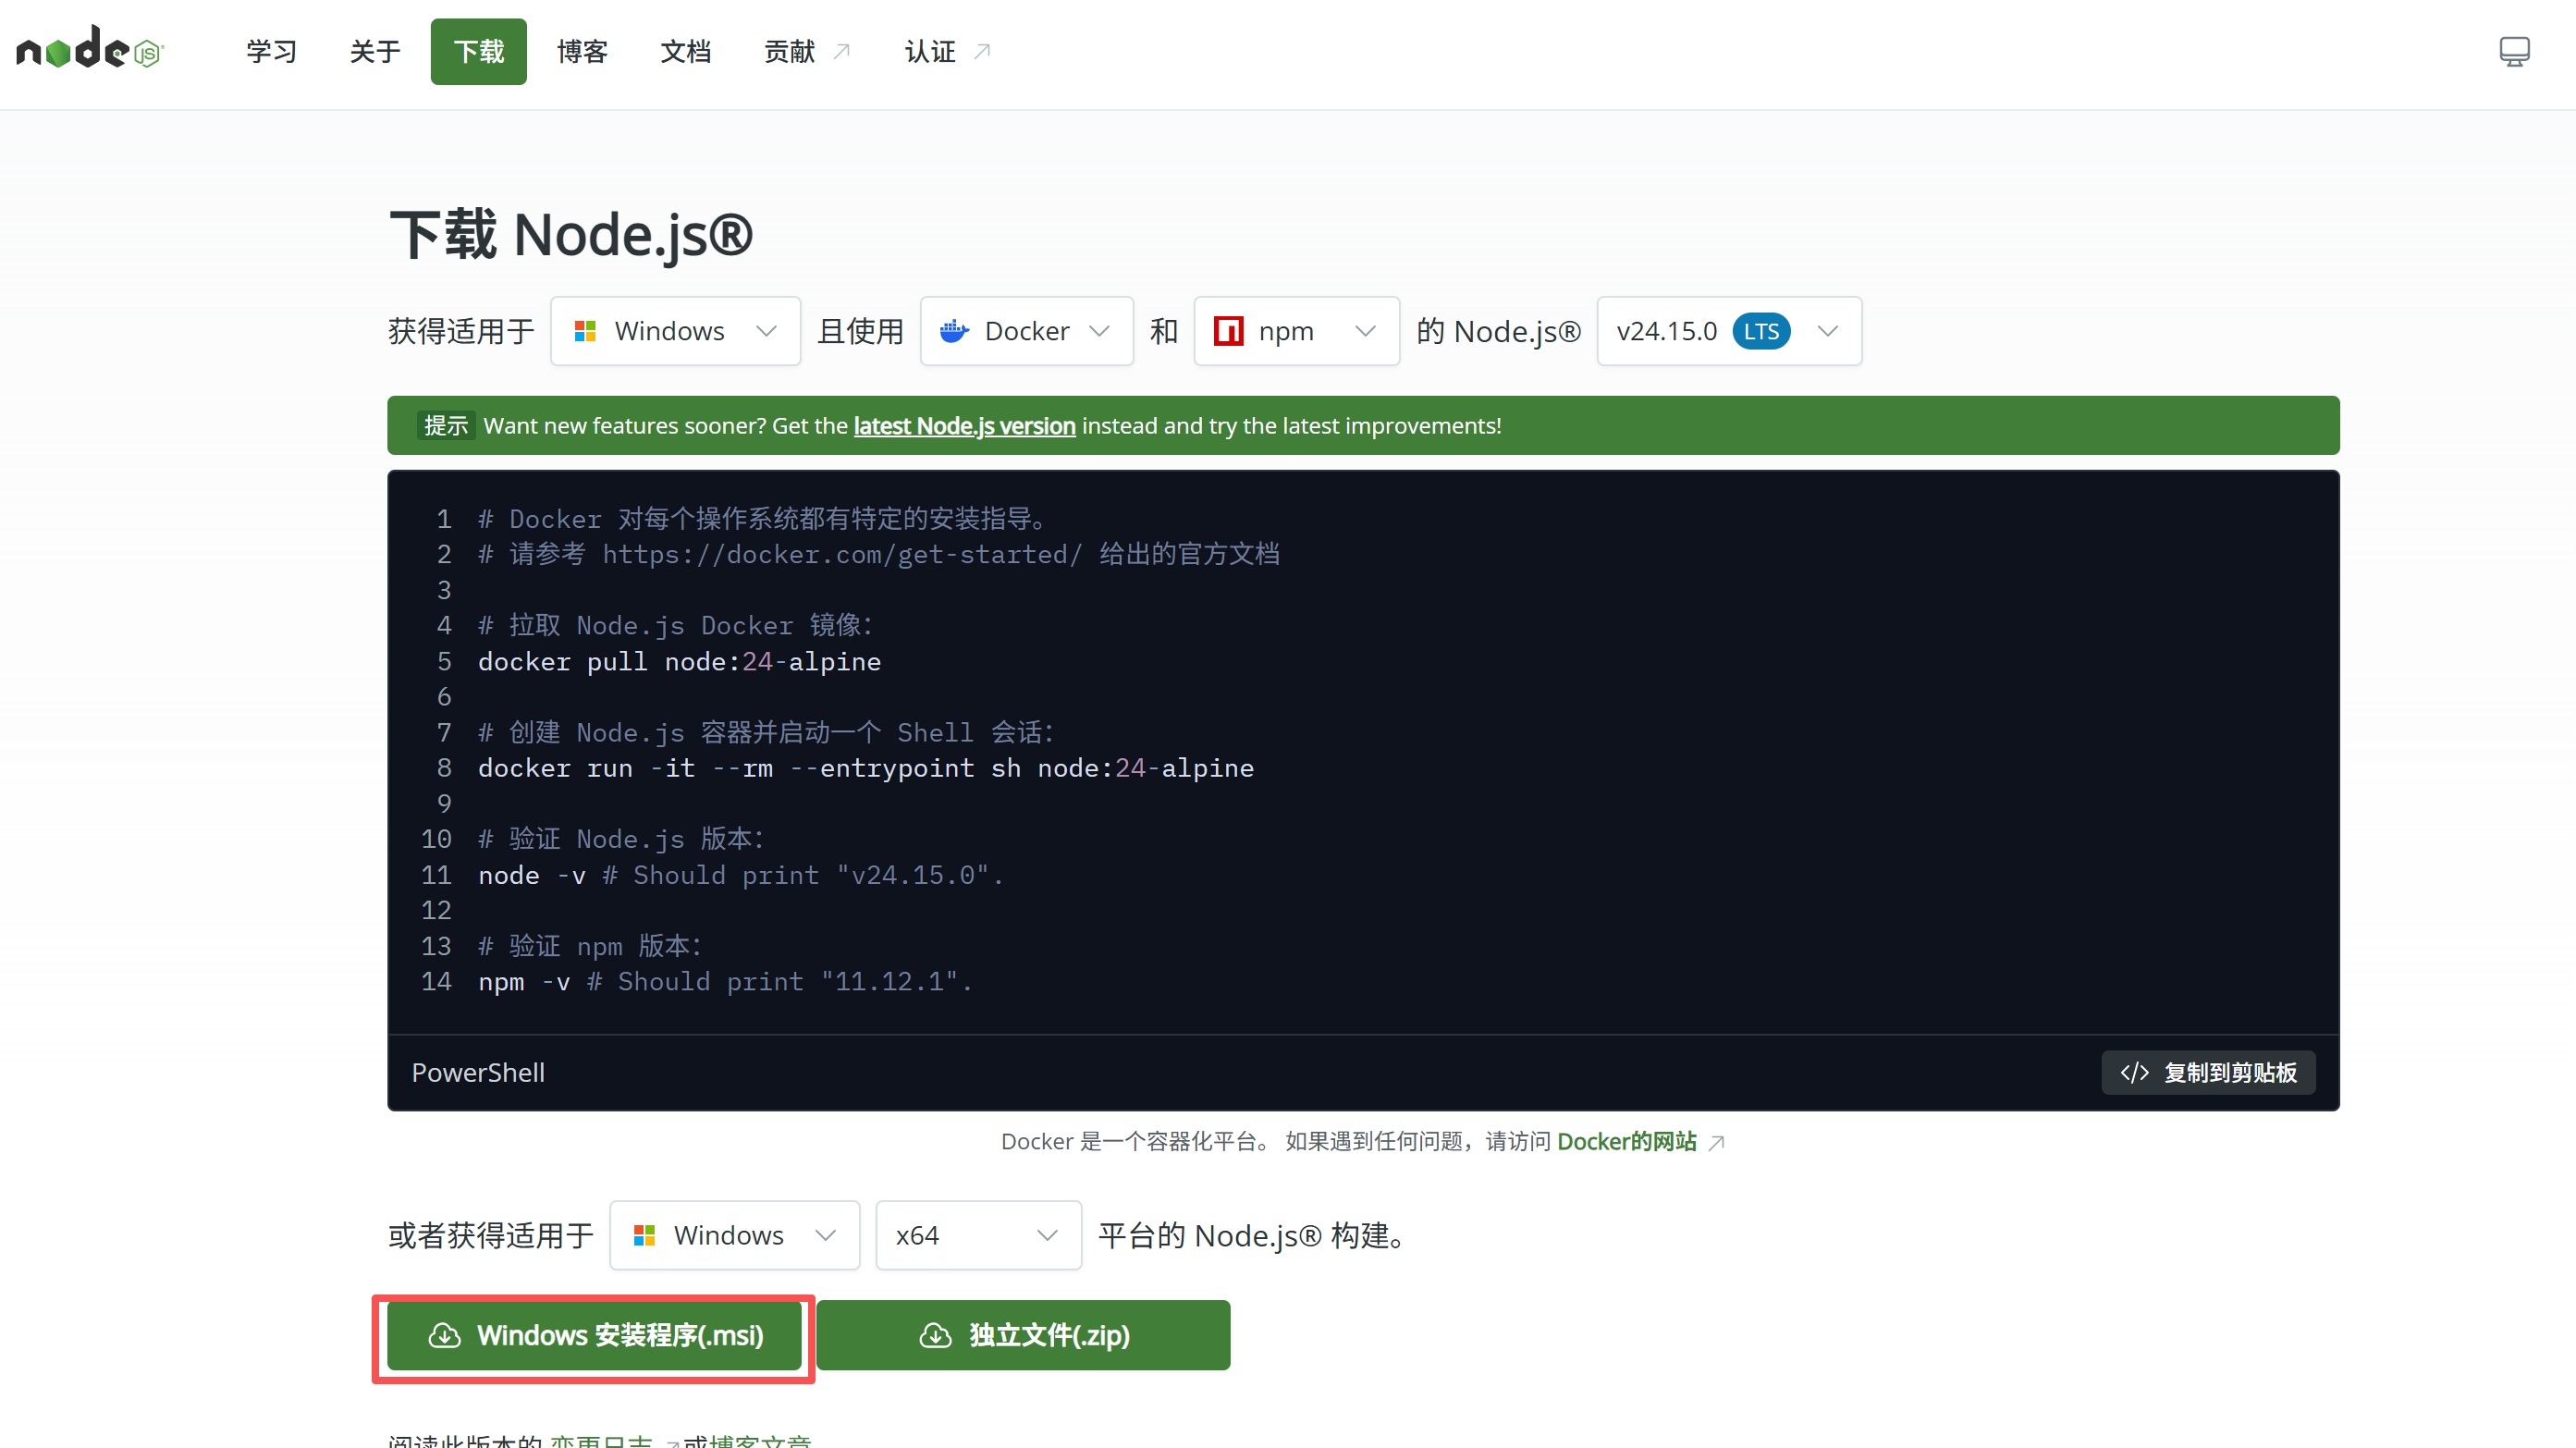Click the "# 拉取 Node.js Docker 镜像:" comment
Viewport: 2576px width, 1448px height.
click(676, 625)
